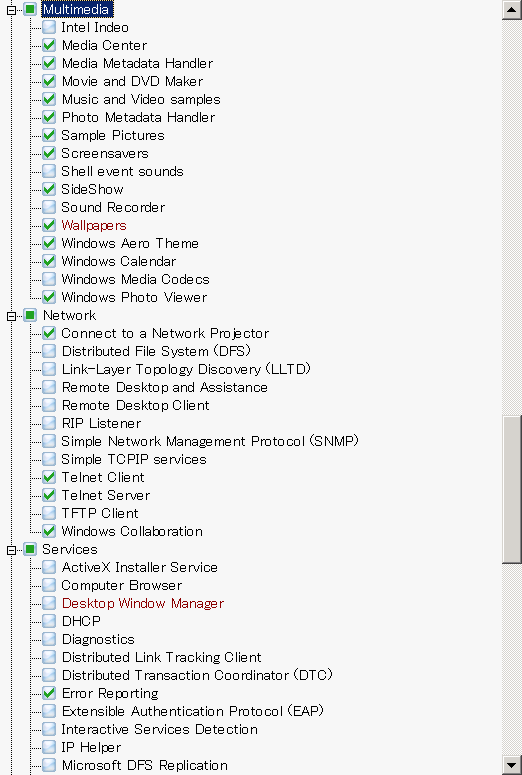Select the Multimedia tree label
522x775 pixels.
(x=76, y=9)
